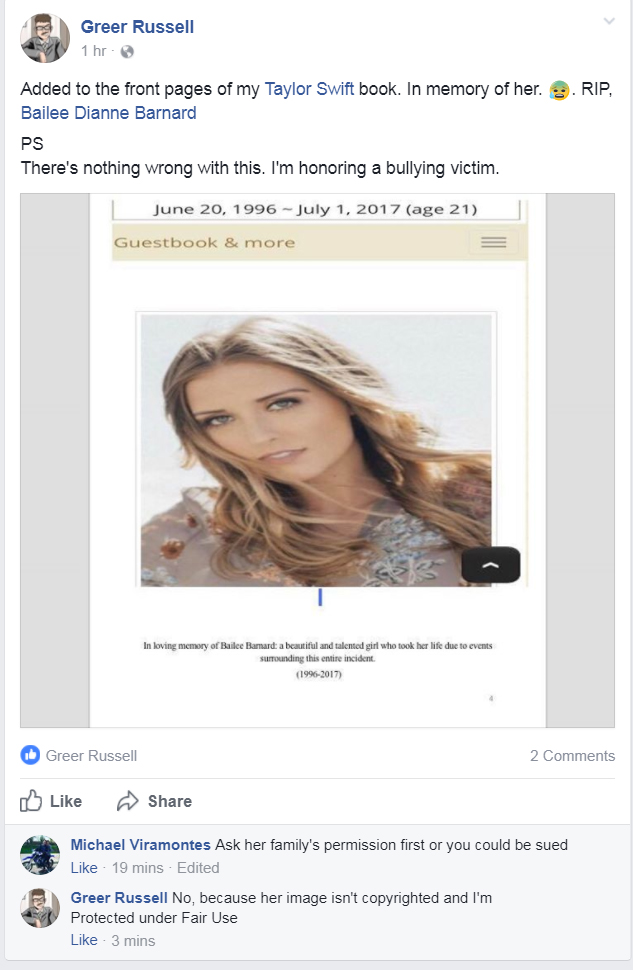This screenshot has width=633, height=970.
Task: Open Bailee Dianne Barnard profile link
Action: pos(108,113)
